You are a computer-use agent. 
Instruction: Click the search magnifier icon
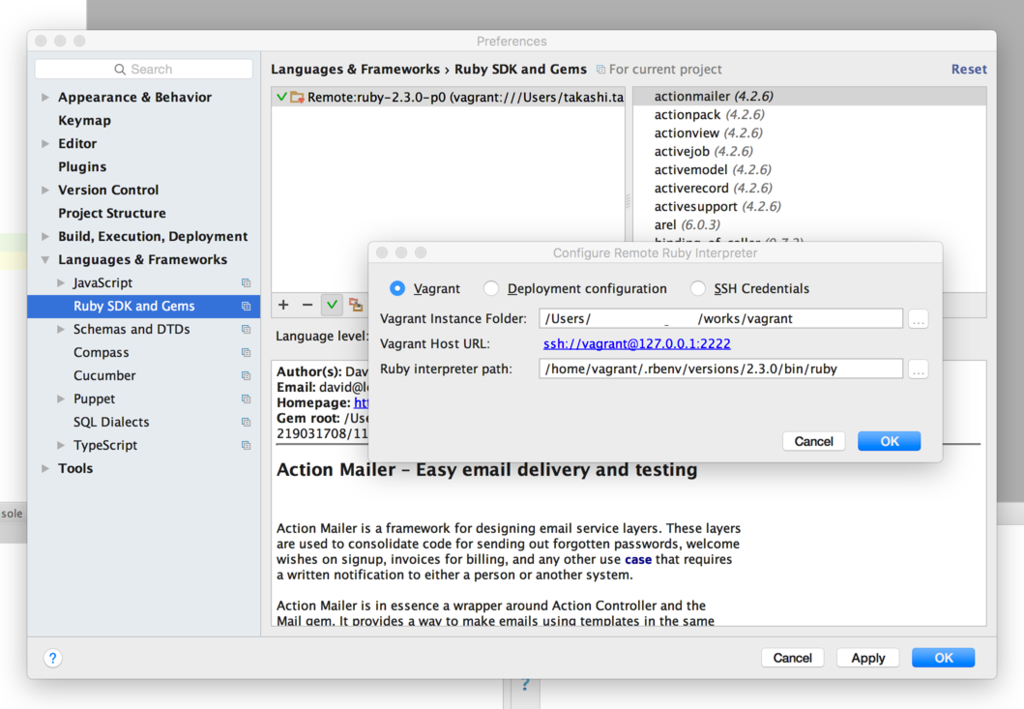[120, 69]
